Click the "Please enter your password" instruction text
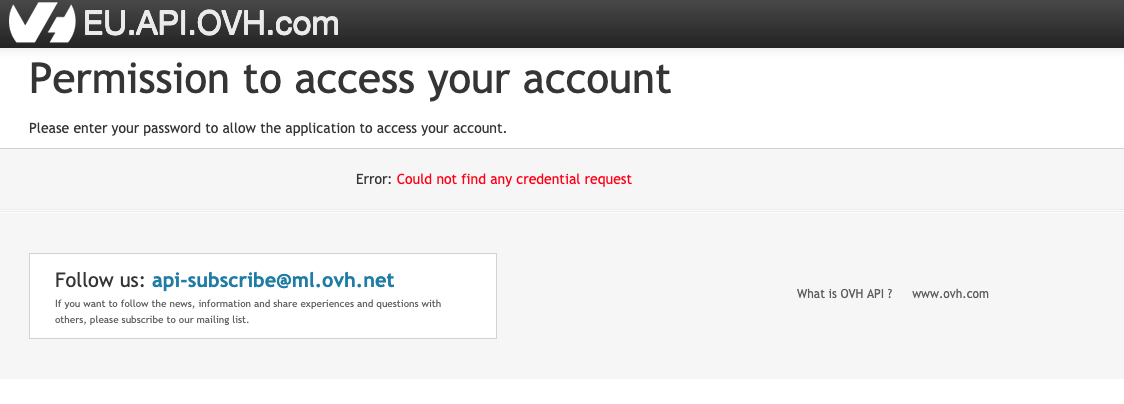The height and width of the screenshot is (404, 1124). (268, 128)
